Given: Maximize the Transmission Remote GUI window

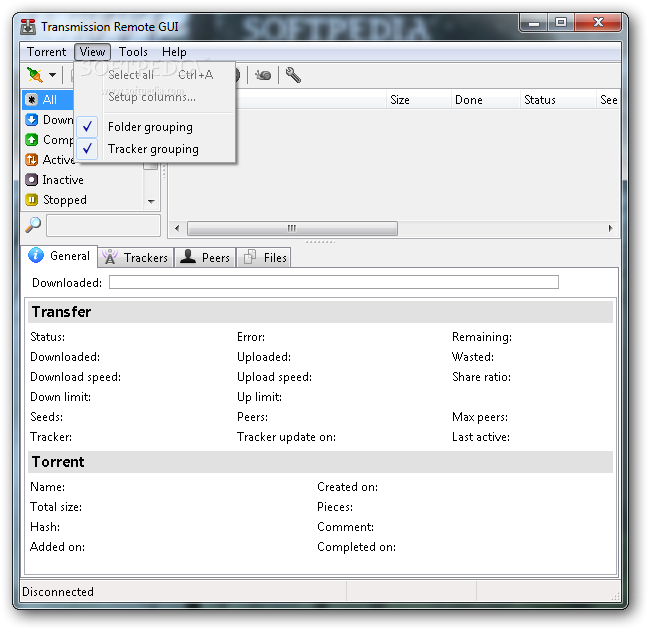Looking at the screenshot, I should pos(561,23).
